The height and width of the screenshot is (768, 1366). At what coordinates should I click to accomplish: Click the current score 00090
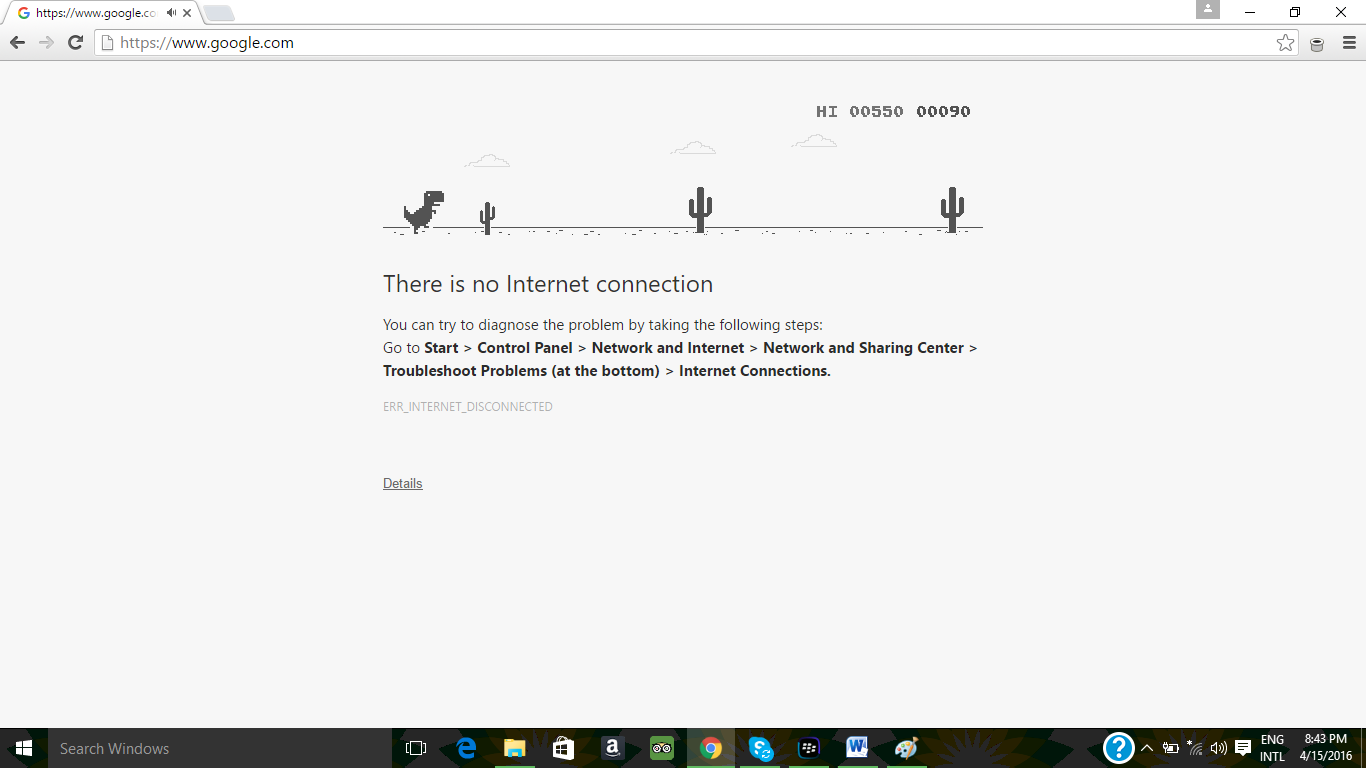943,111
